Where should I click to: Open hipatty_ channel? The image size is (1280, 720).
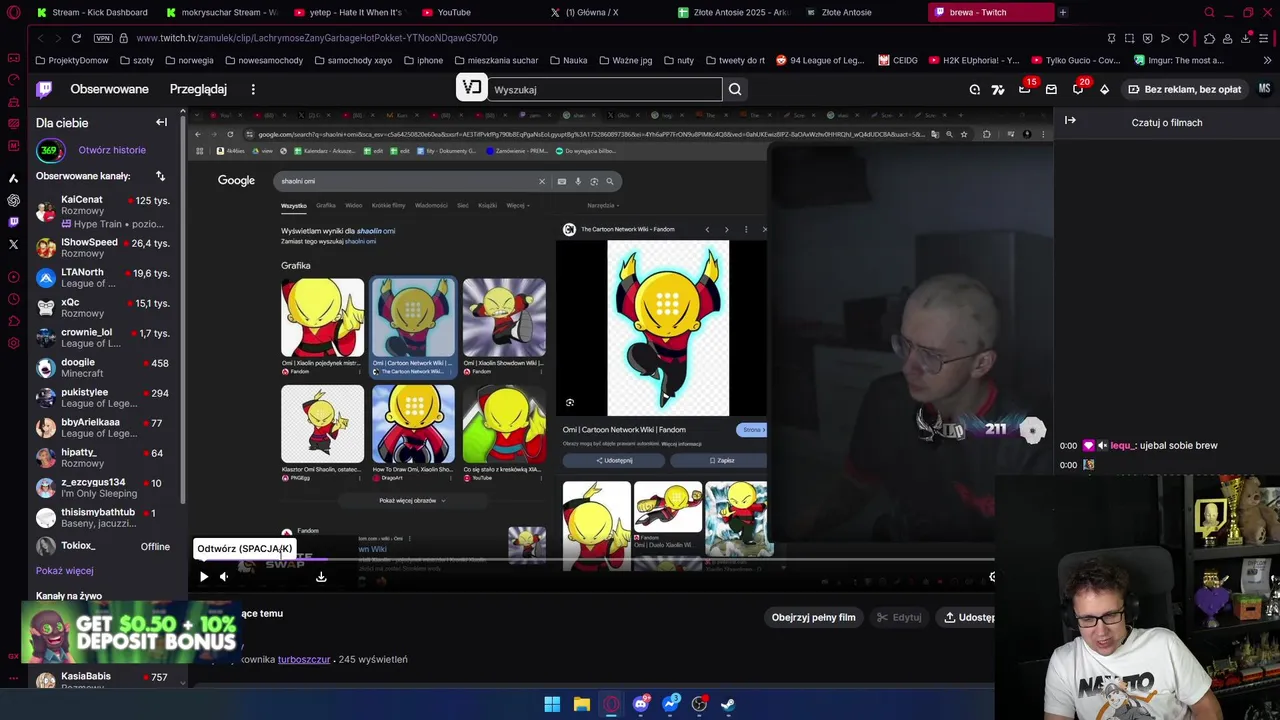[103, 458]
